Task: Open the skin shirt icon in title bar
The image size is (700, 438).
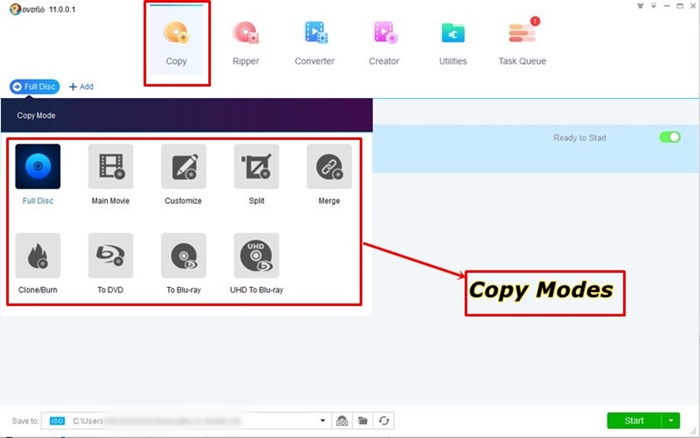Action: (x=640, y=6)
